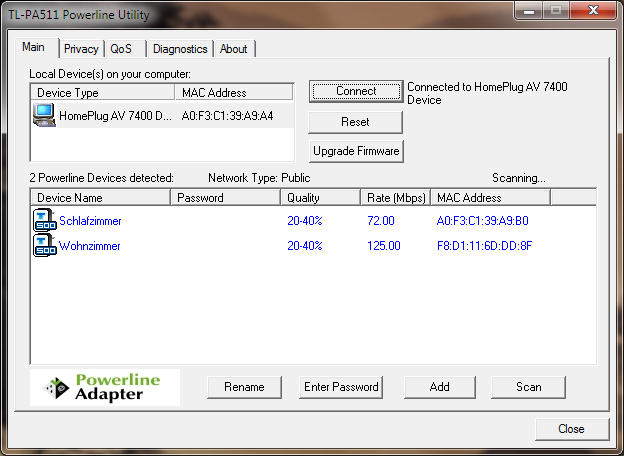Click the Rename button

244,387
